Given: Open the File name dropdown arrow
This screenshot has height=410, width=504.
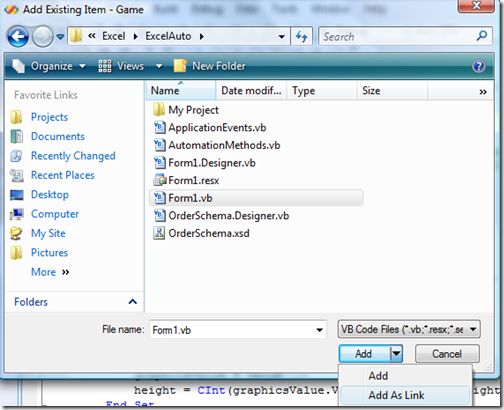Looking at the screenshot, I should tap(319, 330).
